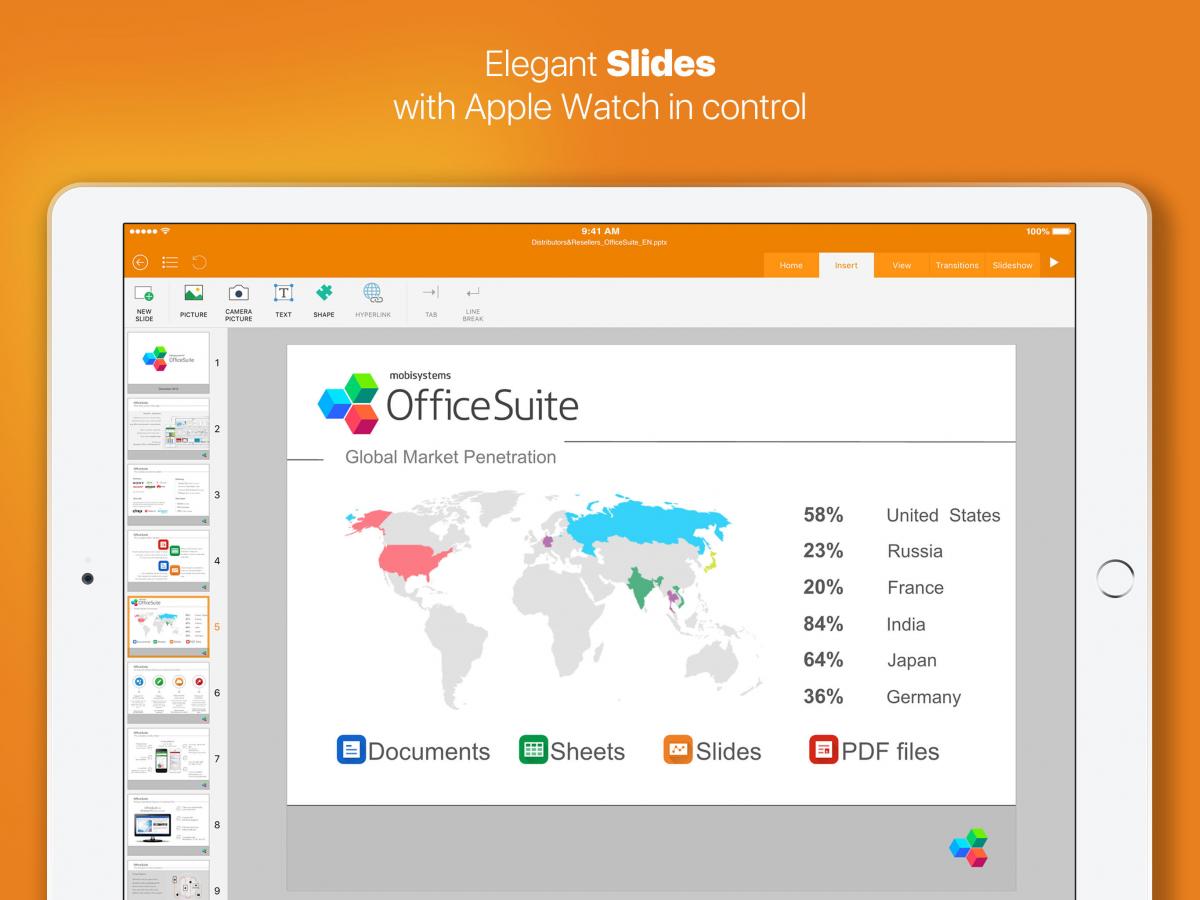Insert a New Slide
The image size is (1200, 900).
point(144,302)
